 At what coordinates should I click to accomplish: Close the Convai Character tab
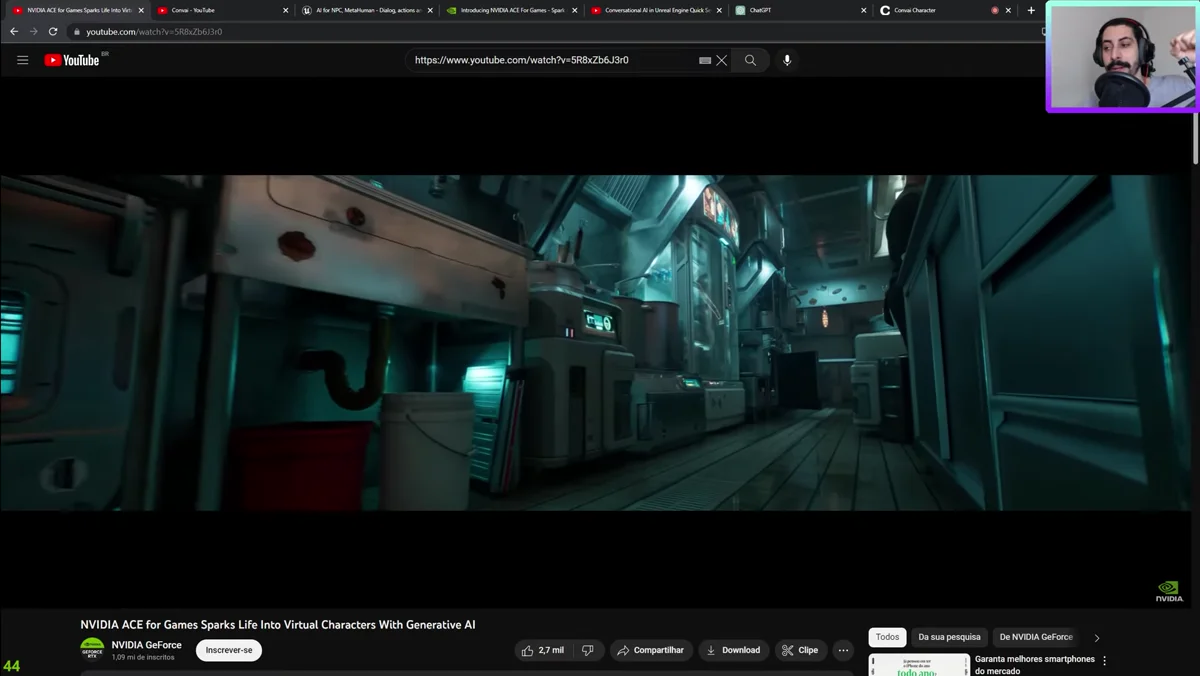(x=1008, y=10)
